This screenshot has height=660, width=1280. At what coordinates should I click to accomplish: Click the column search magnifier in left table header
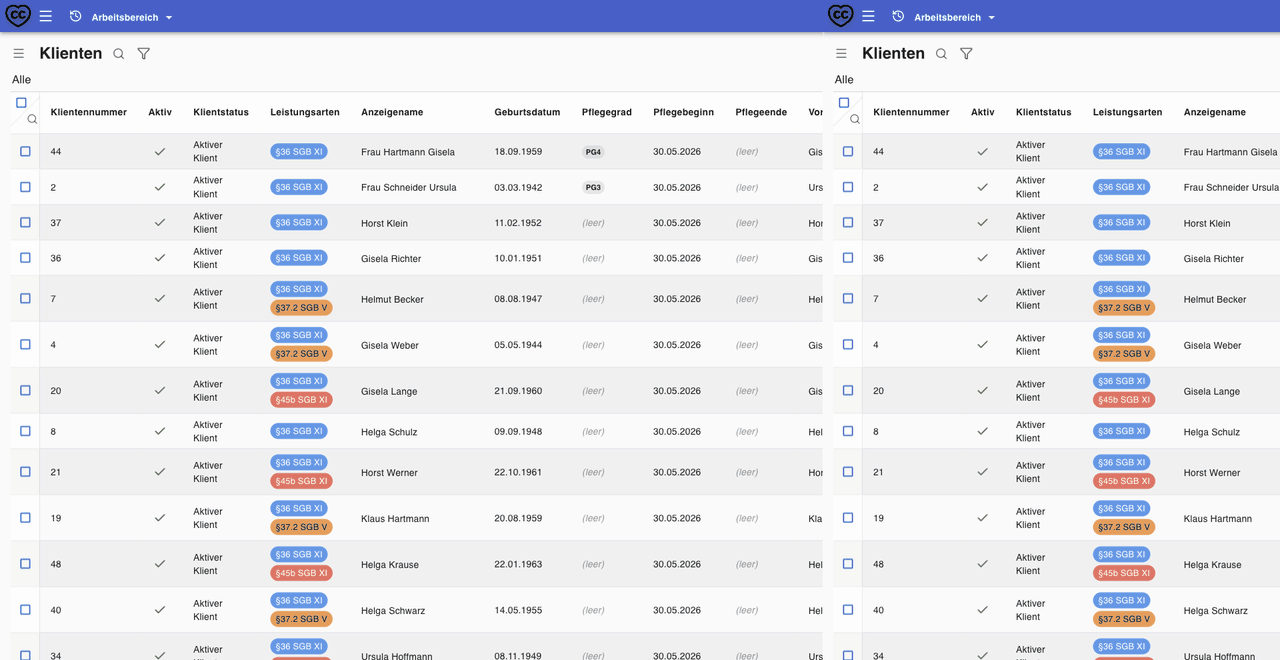point(32,119)
